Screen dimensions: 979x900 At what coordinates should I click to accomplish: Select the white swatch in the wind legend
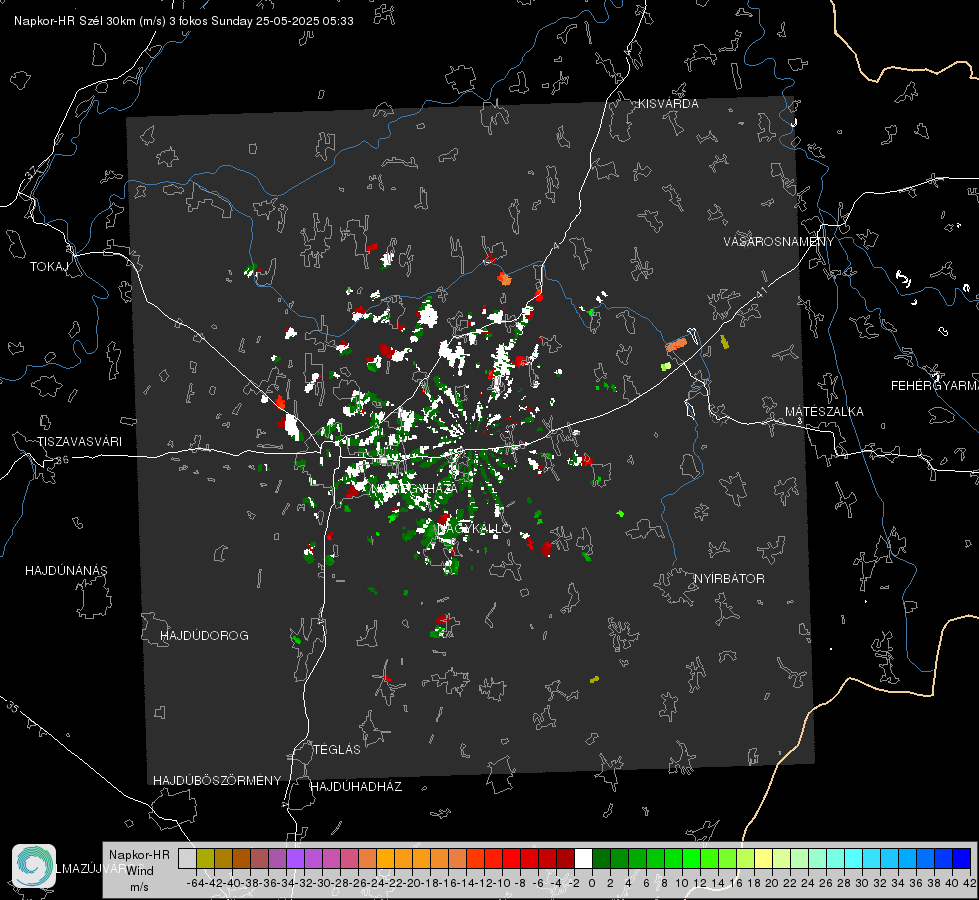583,858
